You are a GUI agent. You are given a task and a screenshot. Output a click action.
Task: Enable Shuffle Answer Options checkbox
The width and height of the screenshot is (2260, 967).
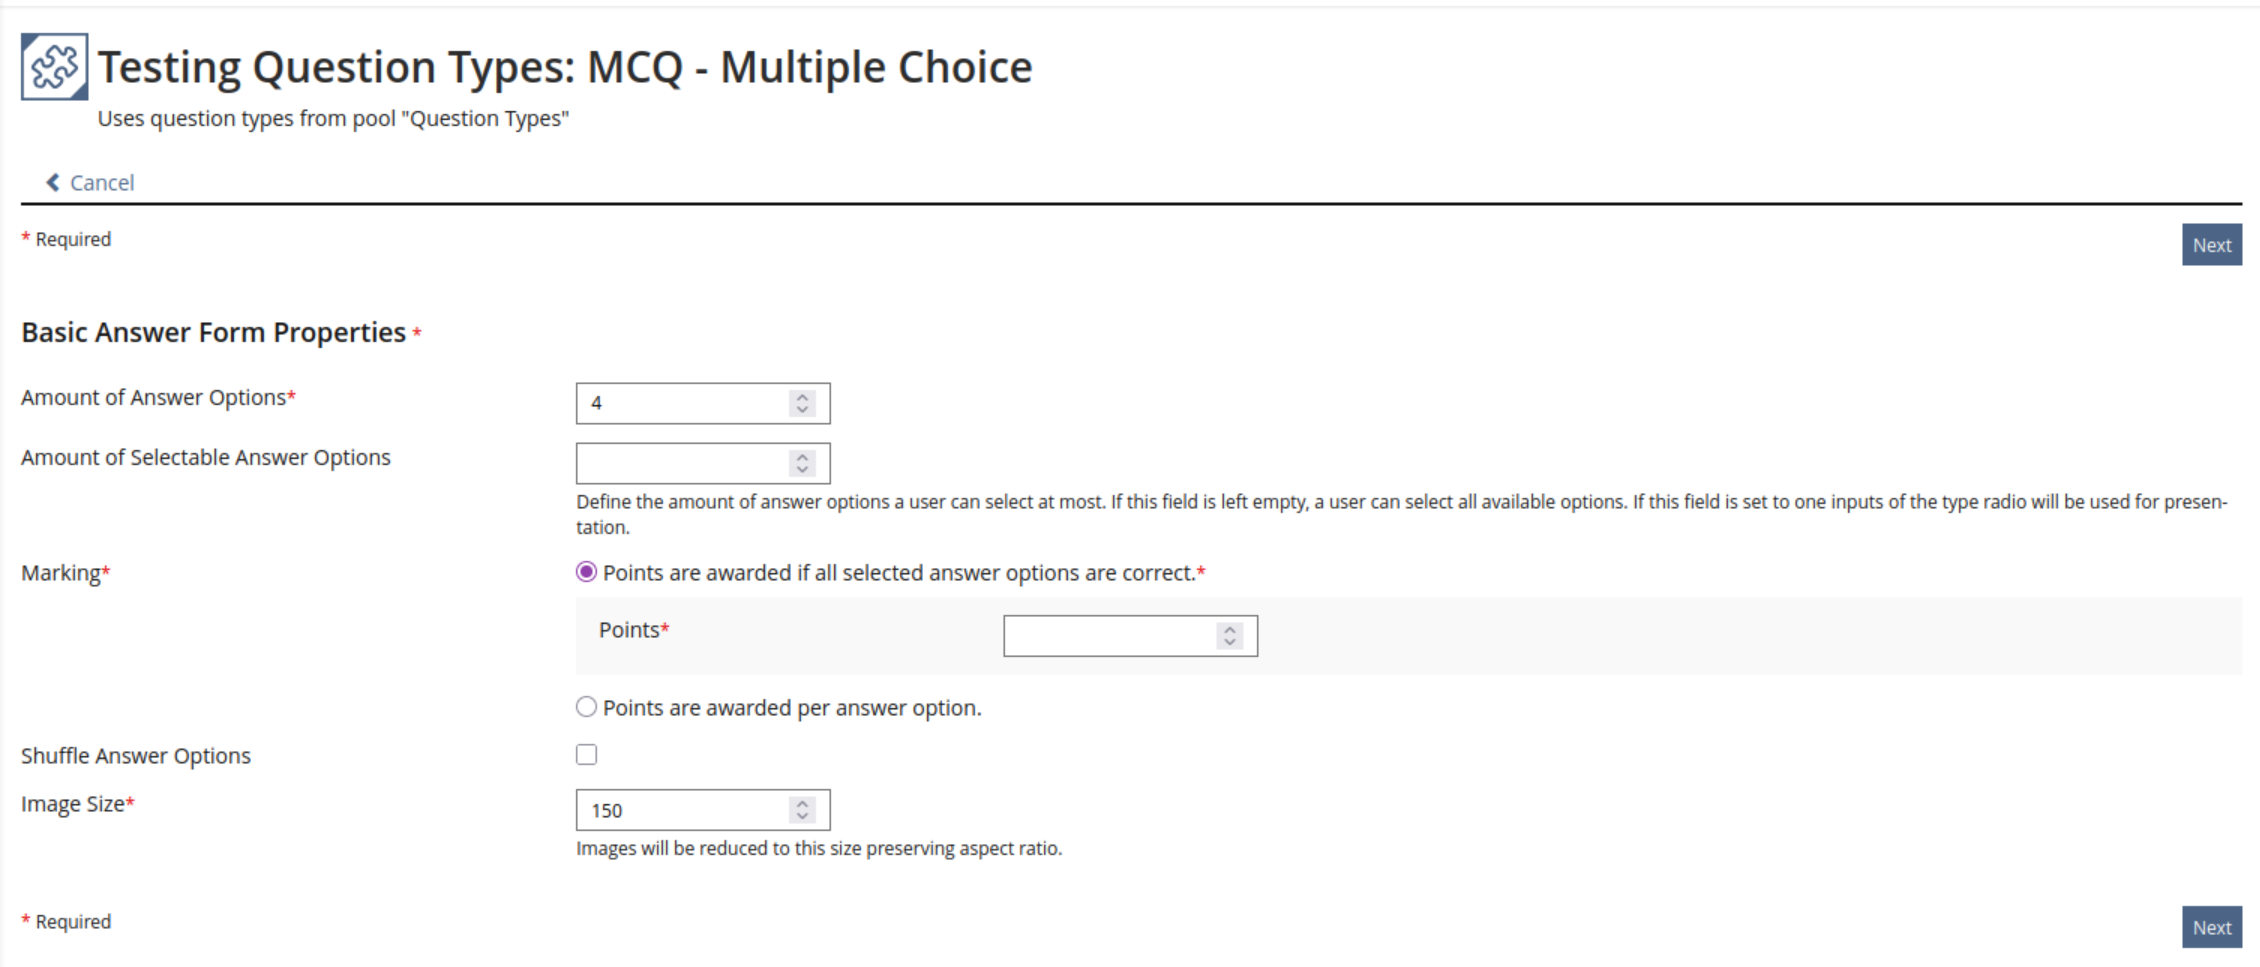pos(587,755)
